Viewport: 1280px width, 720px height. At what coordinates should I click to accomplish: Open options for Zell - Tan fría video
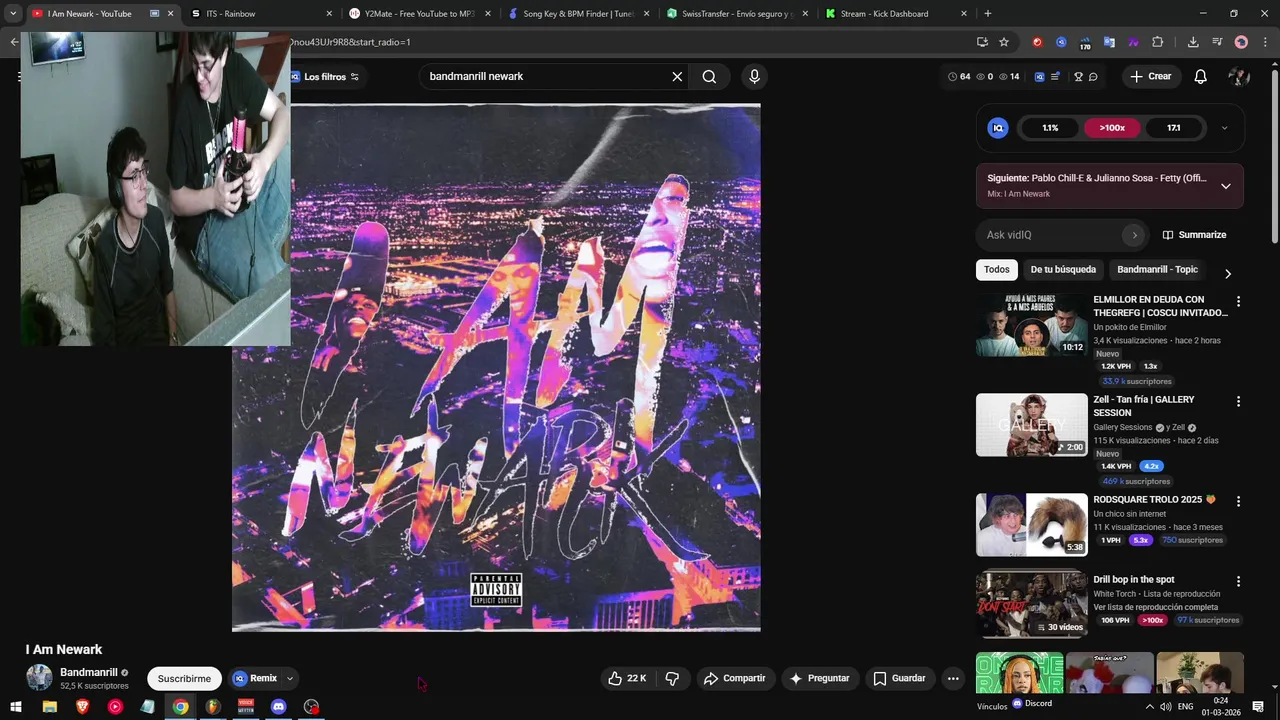[1238, 402]
